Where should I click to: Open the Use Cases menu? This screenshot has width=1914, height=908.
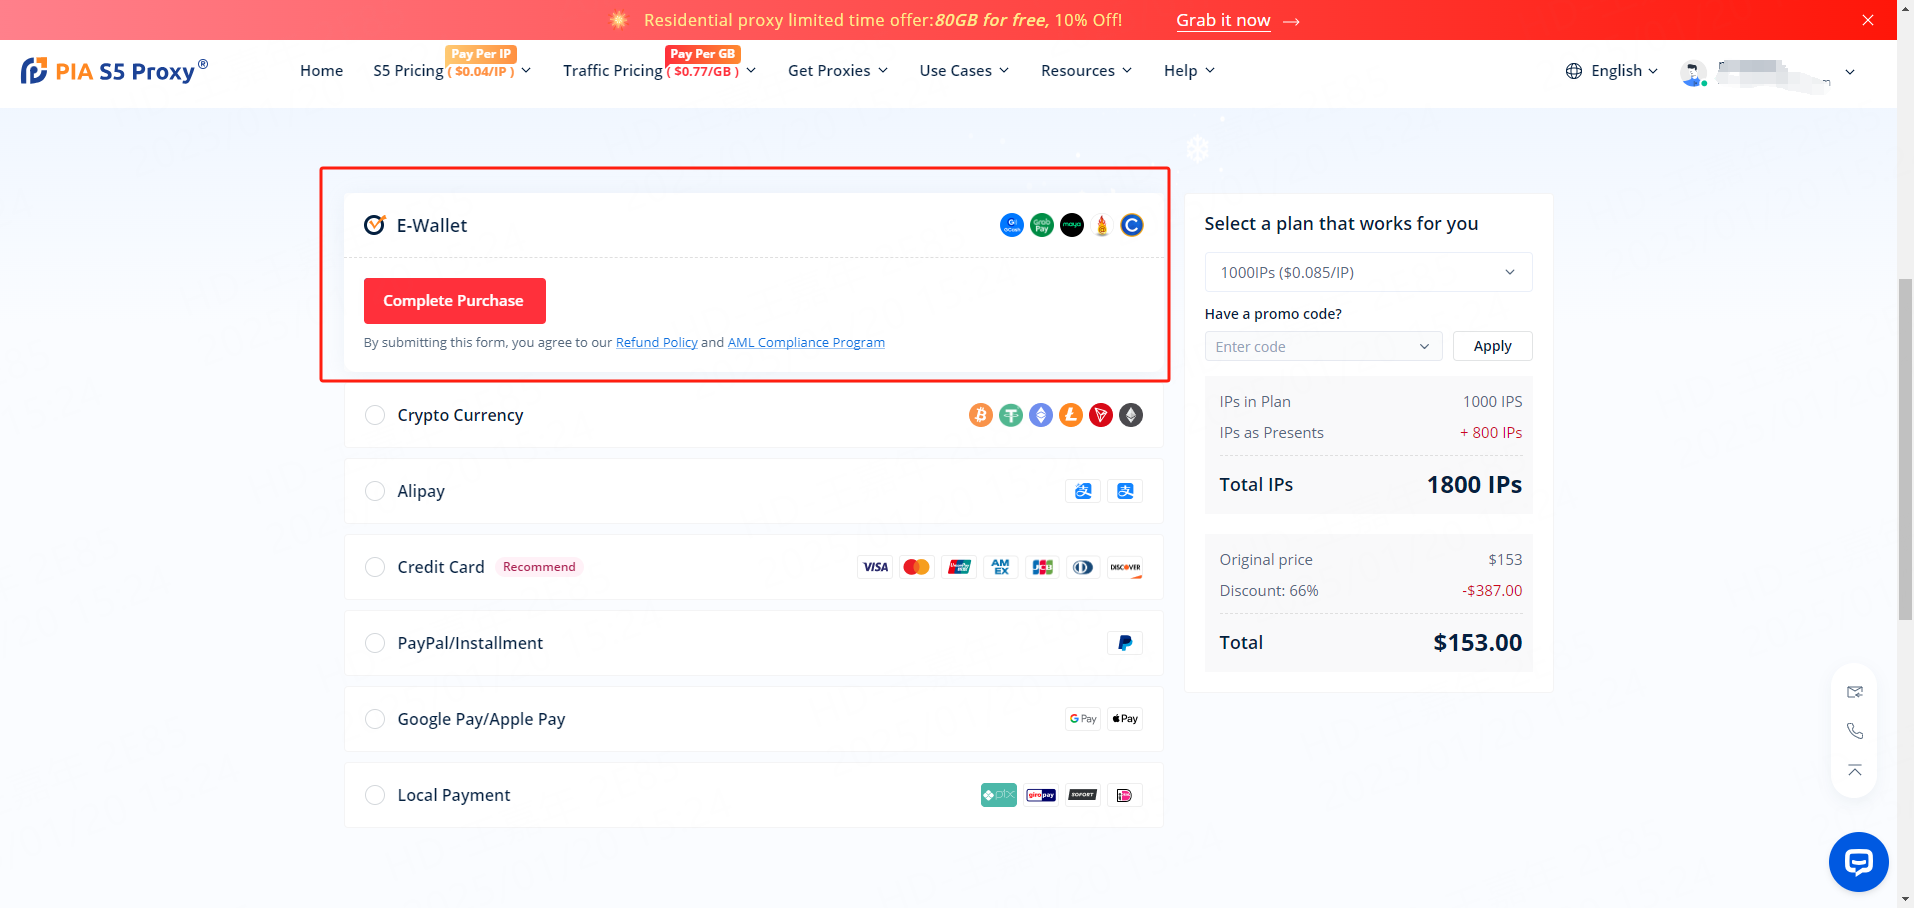point(963,71)
